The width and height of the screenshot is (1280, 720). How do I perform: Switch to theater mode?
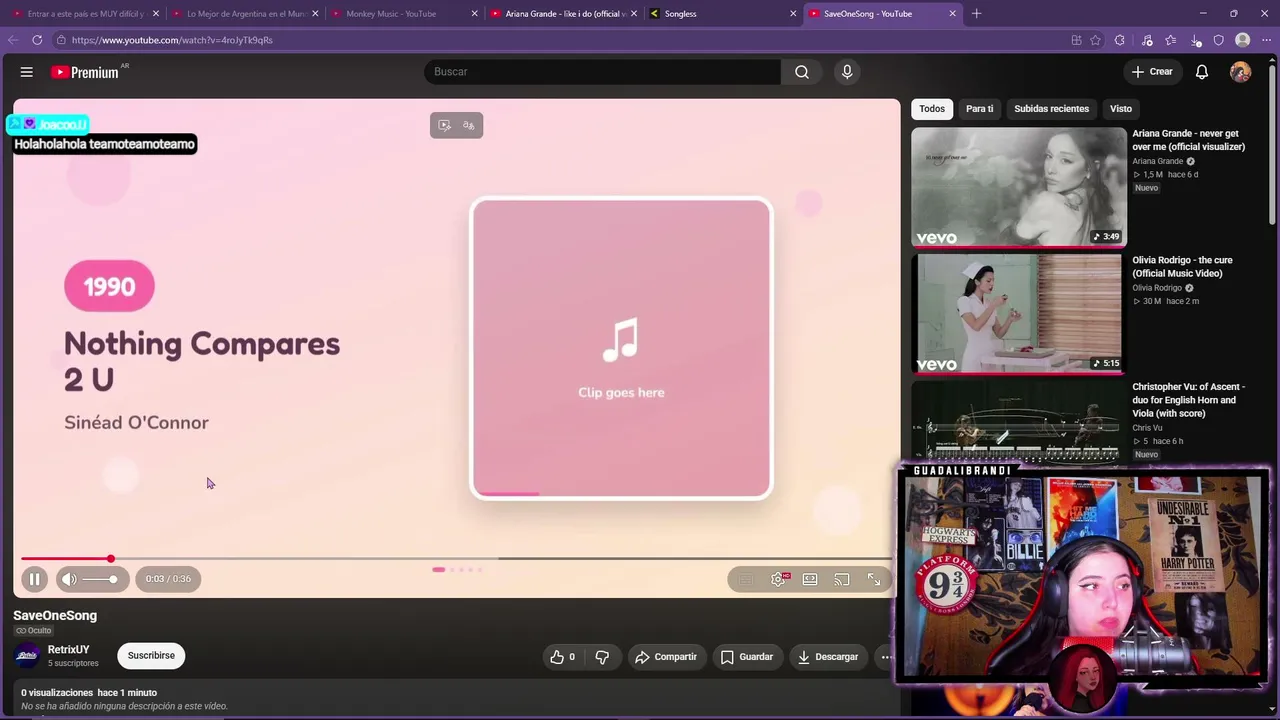pos(810,579)
